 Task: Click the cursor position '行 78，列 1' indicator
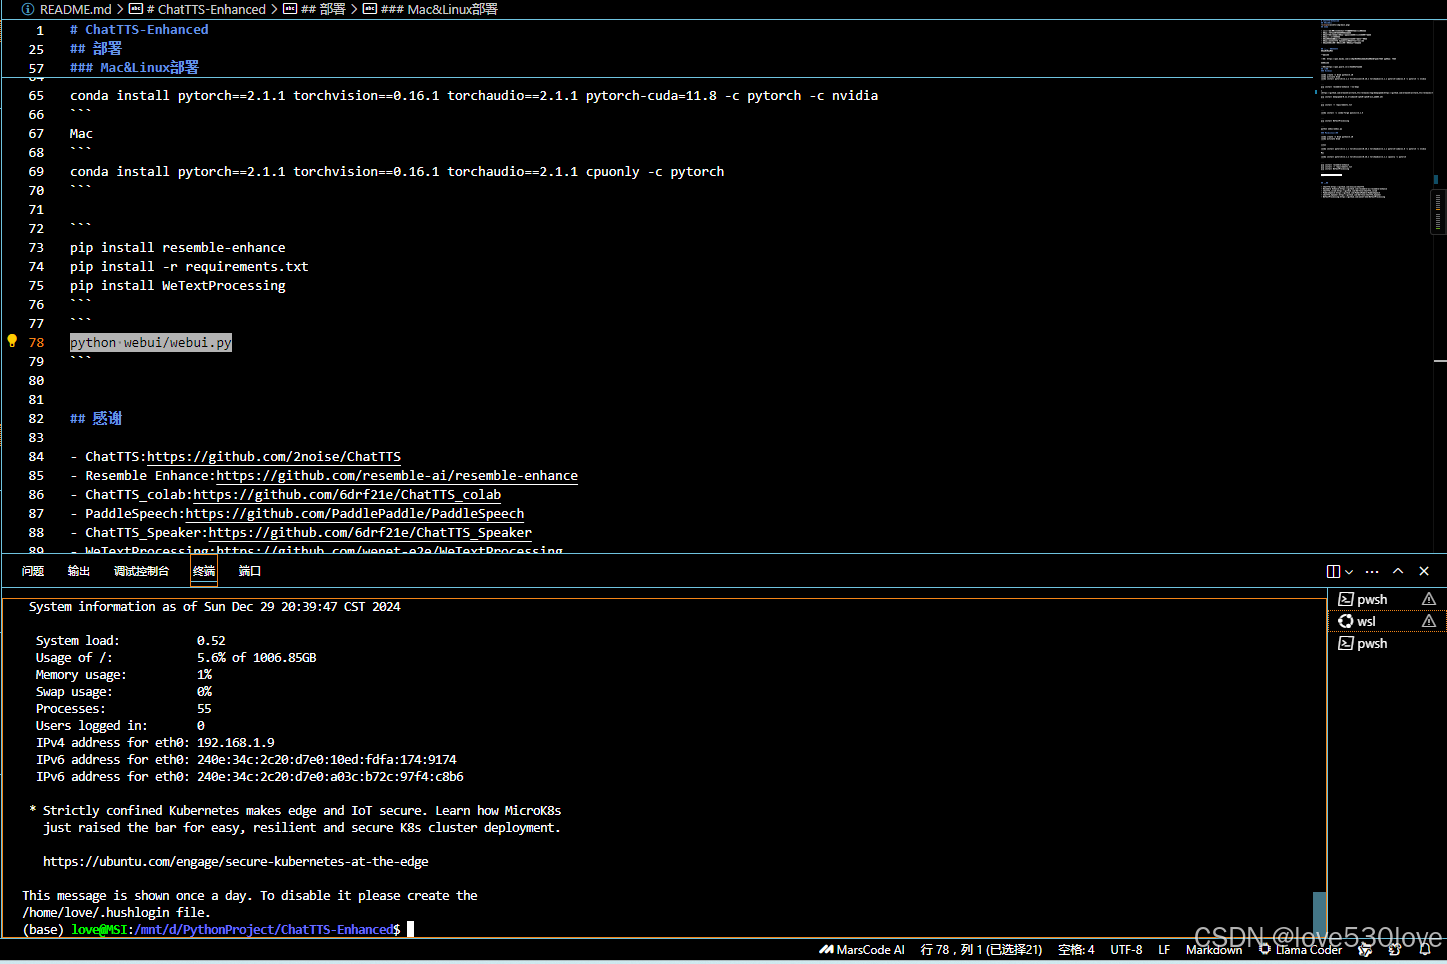[x=981, y=950]
